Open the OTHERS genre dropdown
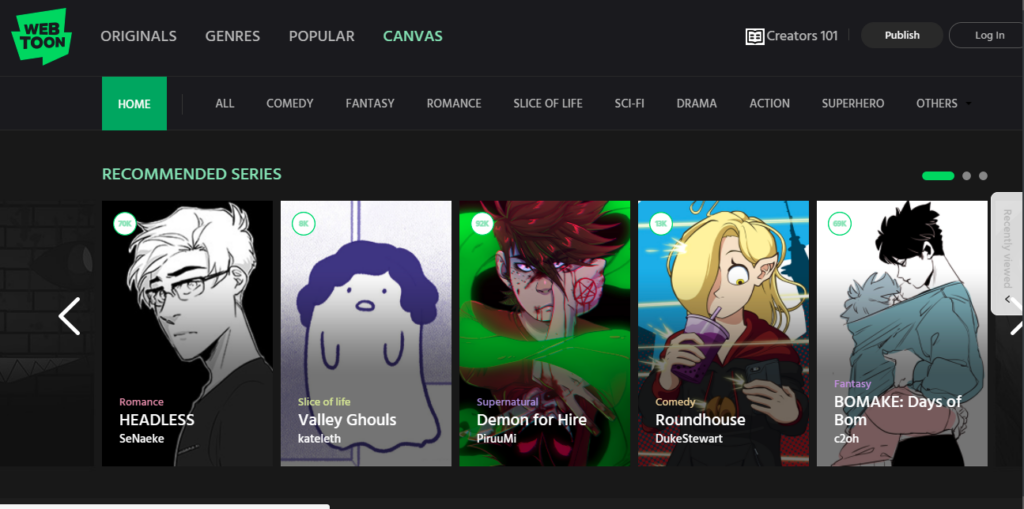1024x509 pixels. [x=943, y=103]
